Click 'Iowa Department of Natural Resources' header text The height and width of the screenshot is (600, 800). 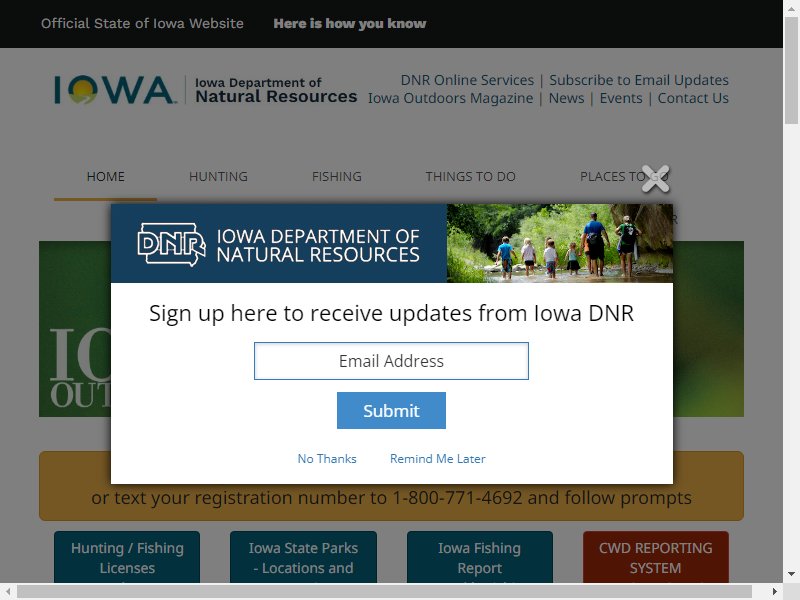(x=276, y=90)
